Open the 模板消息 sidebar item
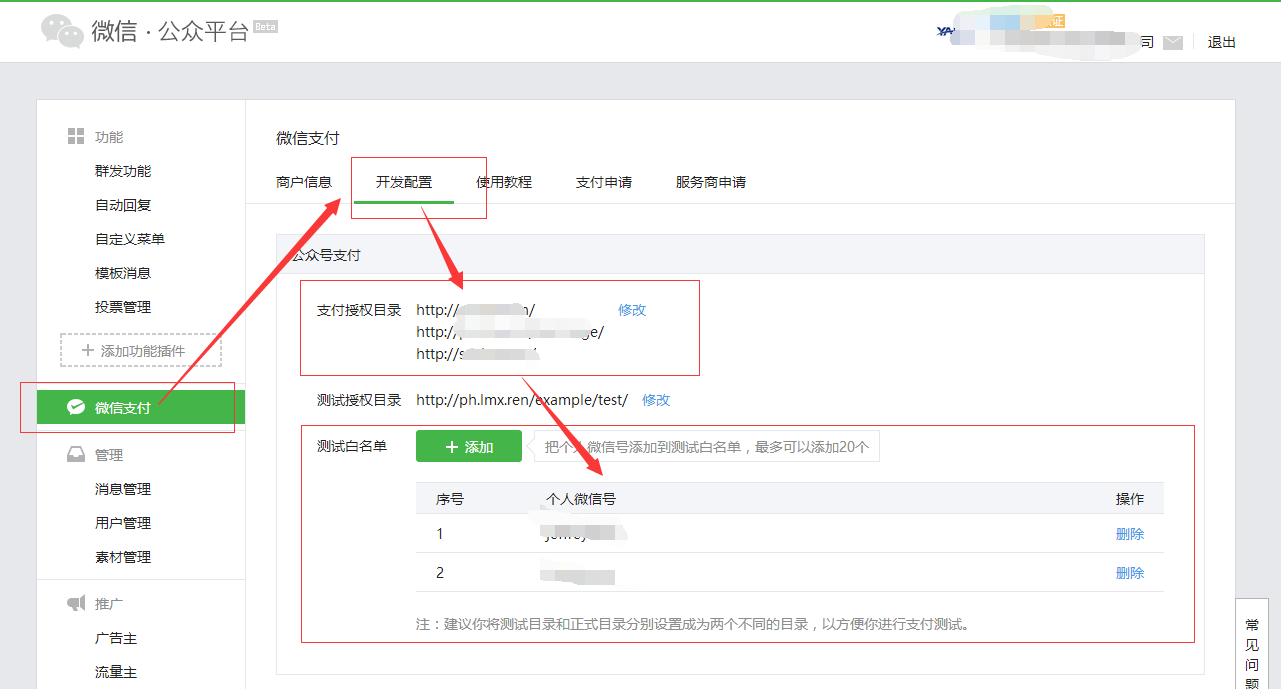Screen dimensions: 1281x689 (123, 273)
